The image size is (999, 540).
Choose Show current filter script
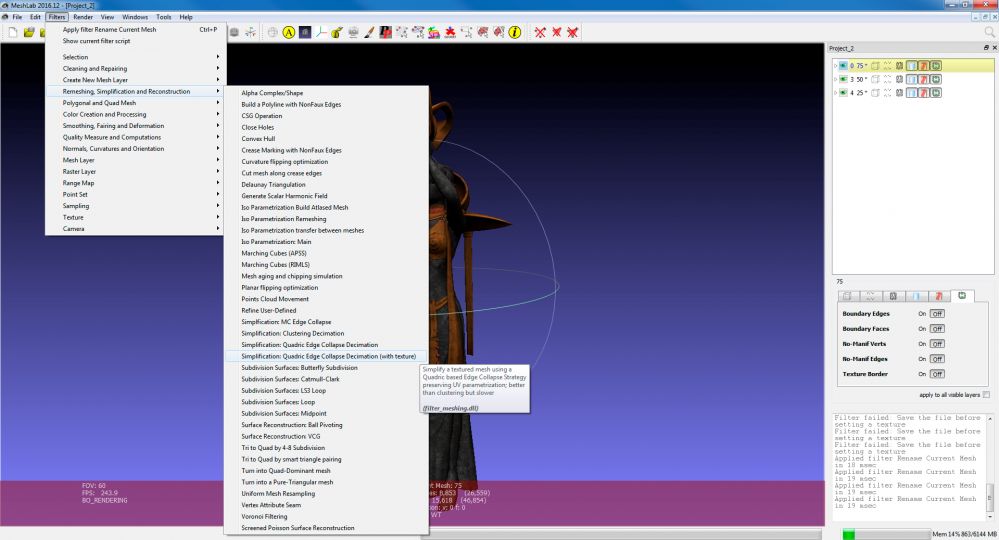(x=135, y=41)
